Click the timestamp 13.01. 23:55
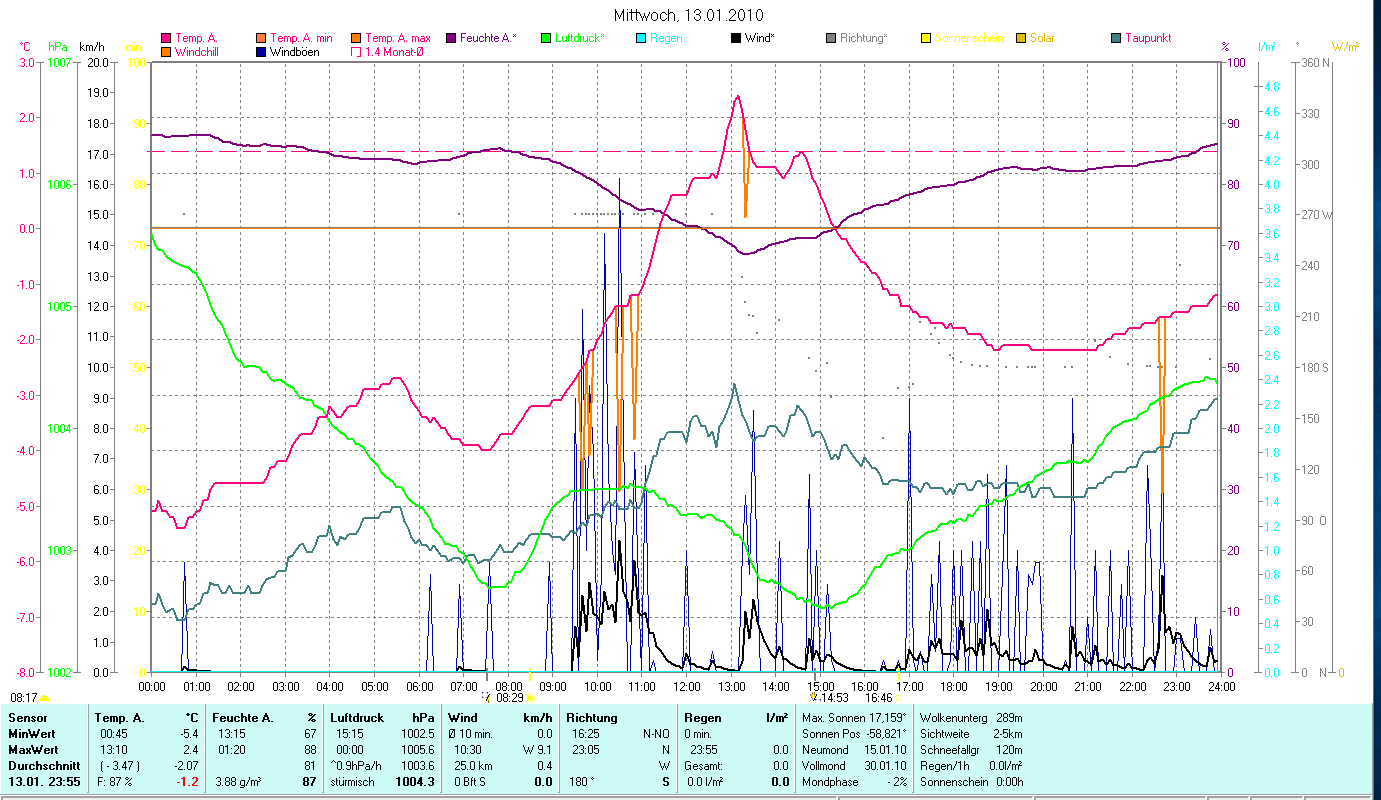 point(42,782)
